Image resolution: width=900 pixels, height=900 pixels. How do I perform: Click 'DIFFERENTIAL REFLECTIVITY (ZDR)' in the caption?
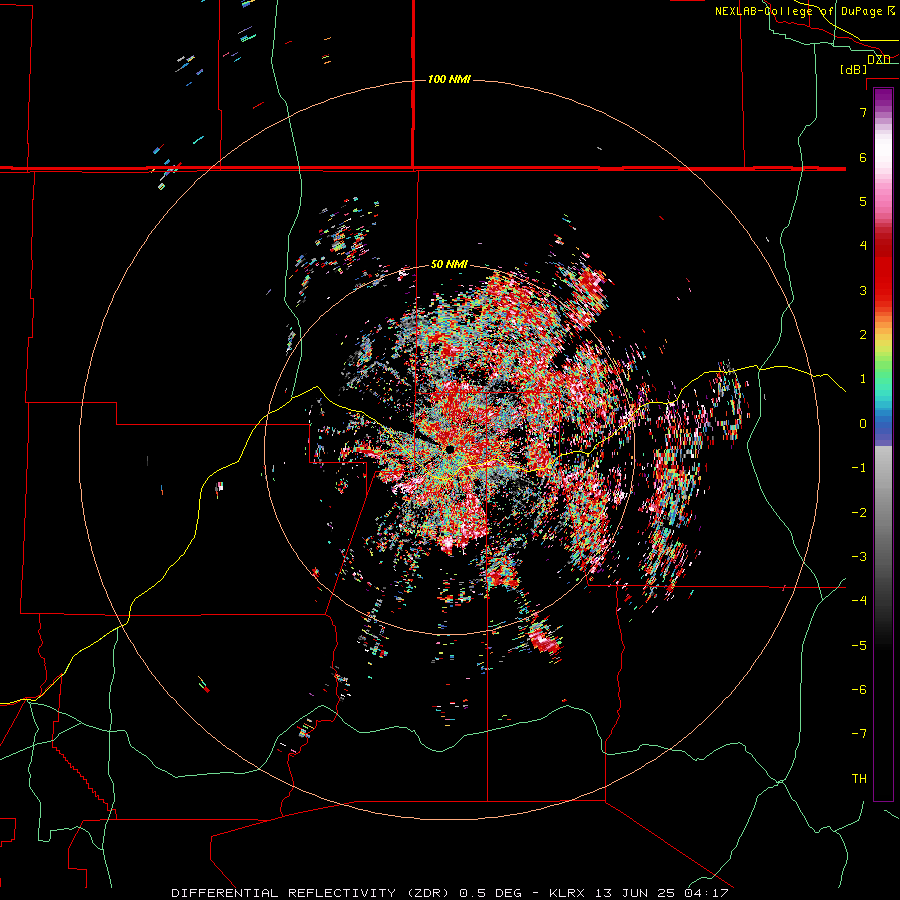coord(312,893)
